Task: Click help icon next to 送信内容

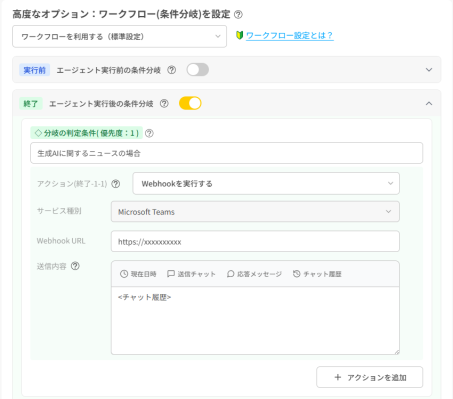Action: (x=75, y=266)
